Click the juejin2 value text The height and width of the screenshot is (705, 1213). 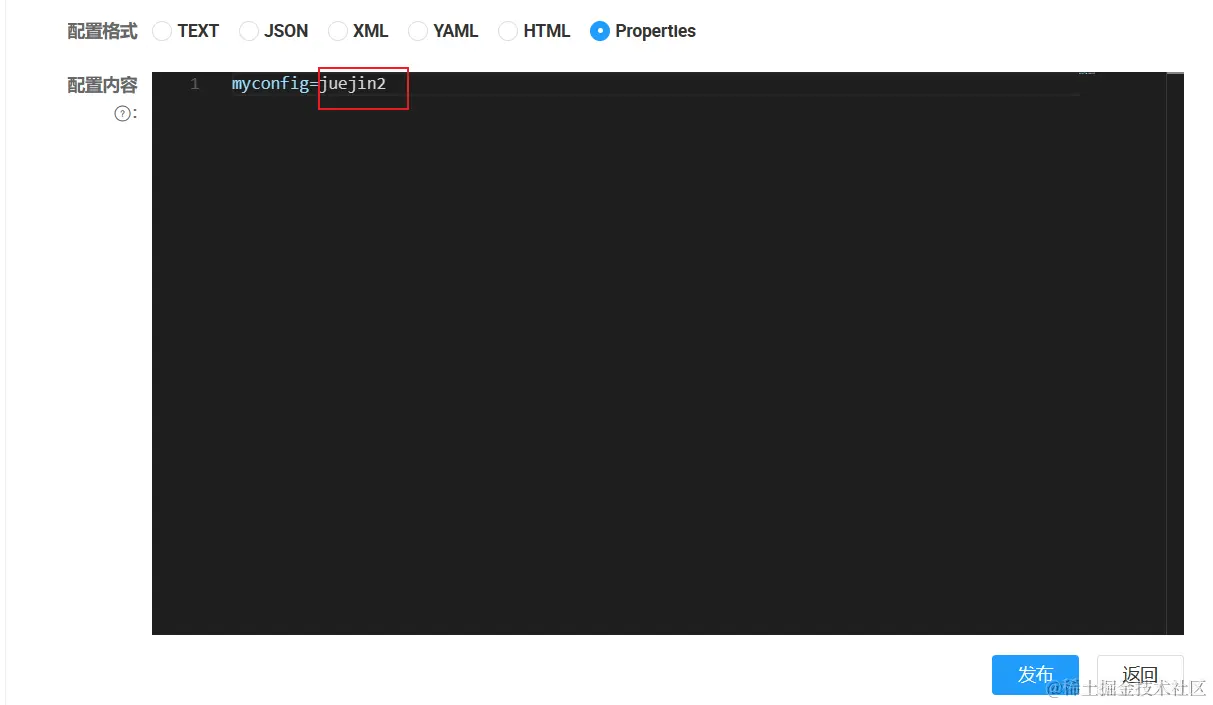[353, 85]
